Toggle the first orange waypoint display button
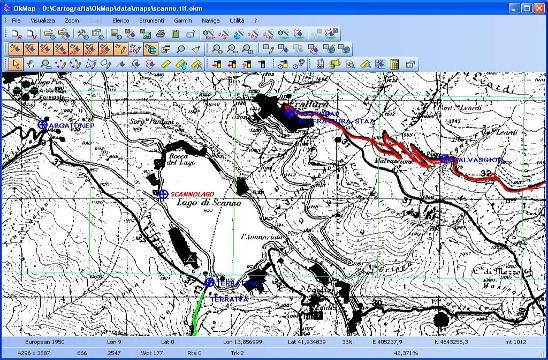Viewport: 548px width, 360px height. coord(16,49)
